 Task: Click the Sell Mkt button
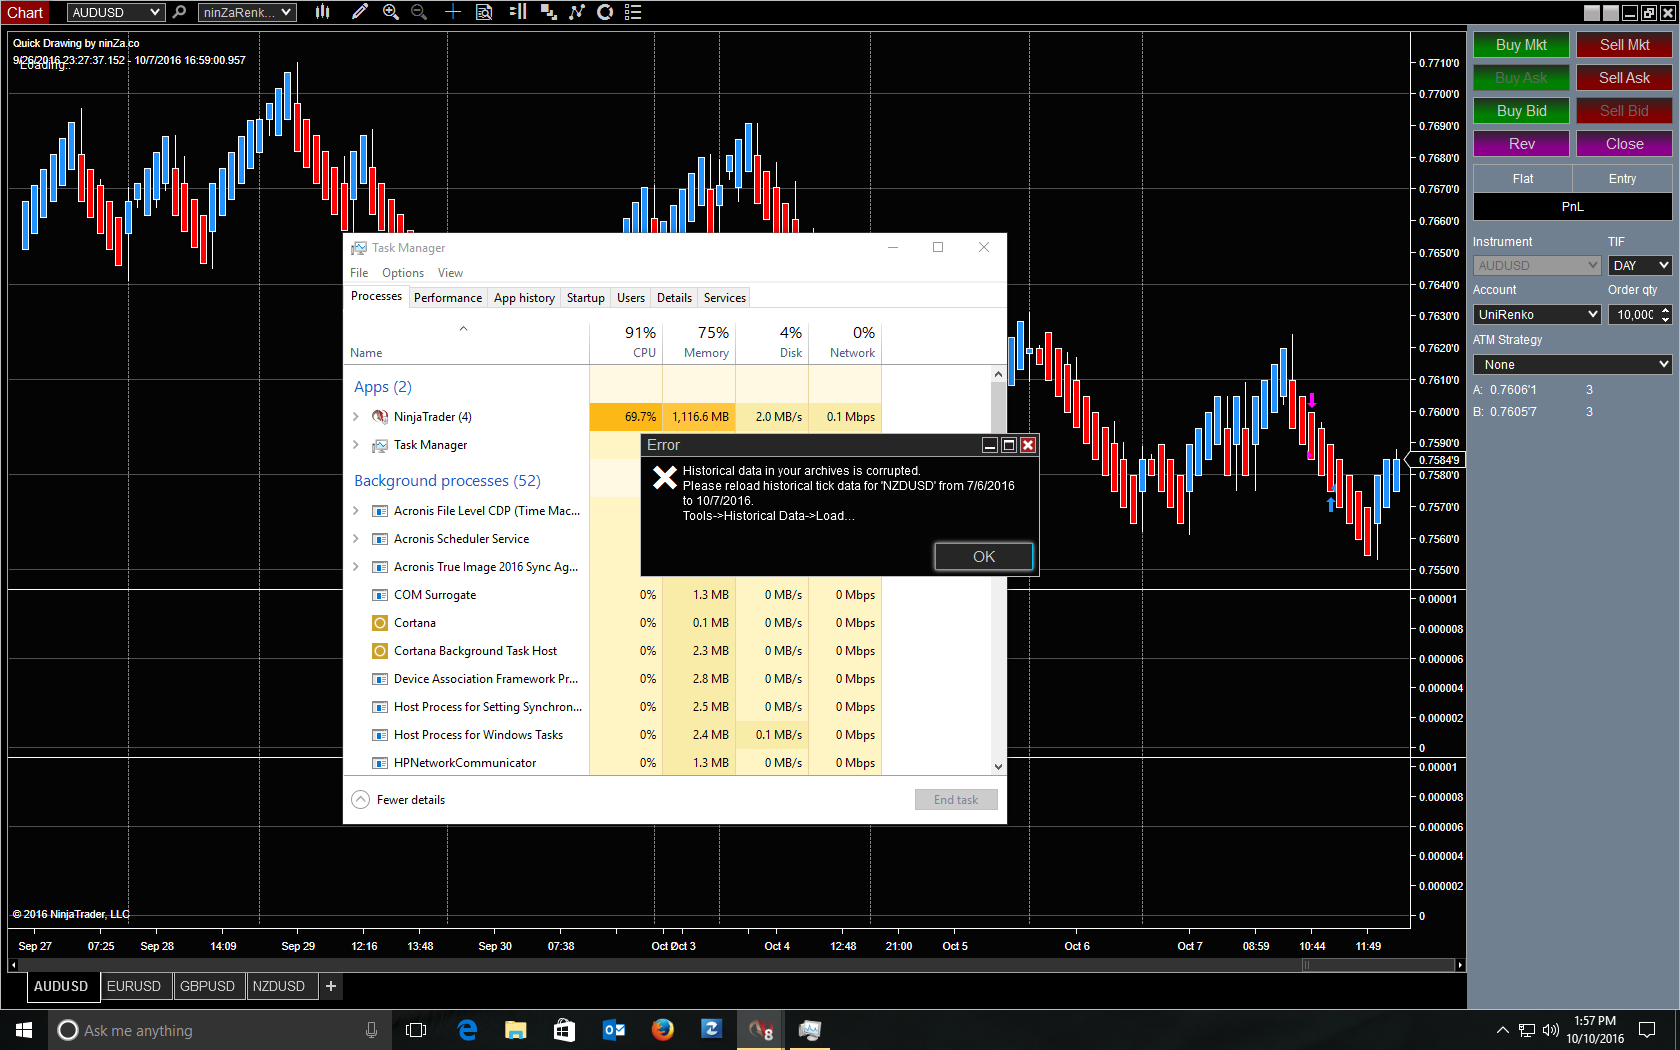pyautogui.click(x=1624, y=45)
